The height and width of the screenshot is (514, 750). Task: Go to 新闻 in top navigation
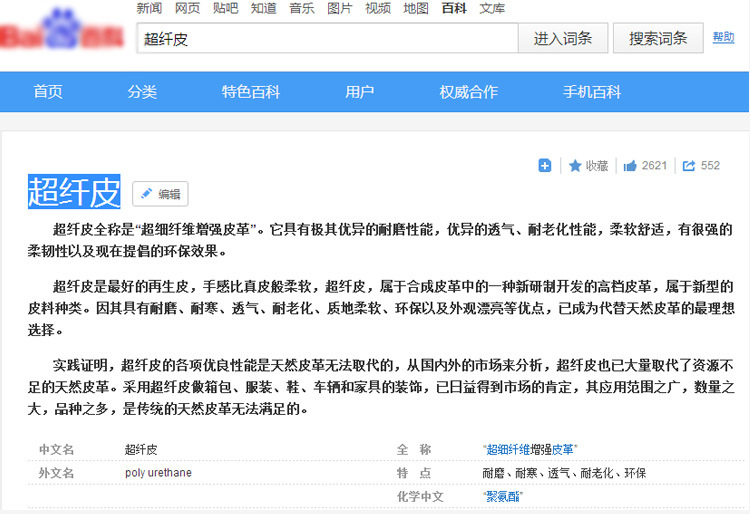click(149, 8)
